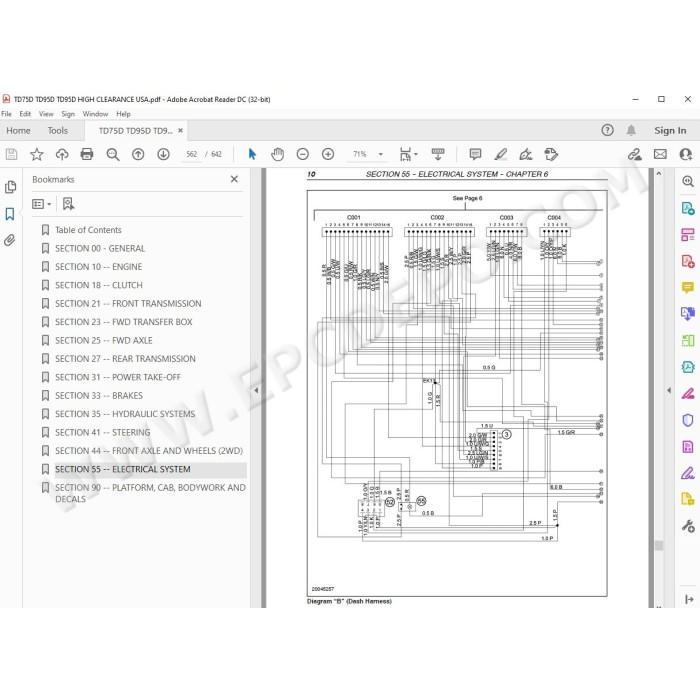Zoom in with plus icon

[328, 154]
